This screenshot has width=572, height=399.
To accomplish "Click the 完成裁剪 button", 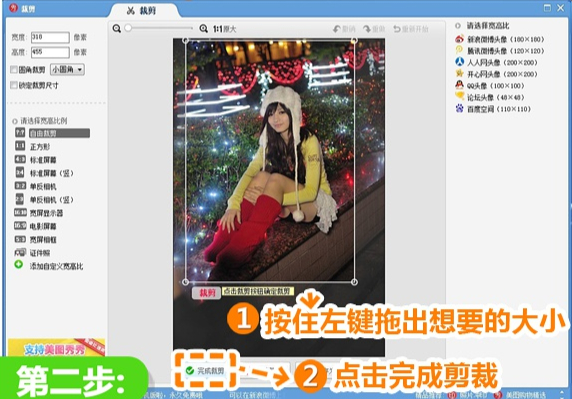I will [206, 371].
